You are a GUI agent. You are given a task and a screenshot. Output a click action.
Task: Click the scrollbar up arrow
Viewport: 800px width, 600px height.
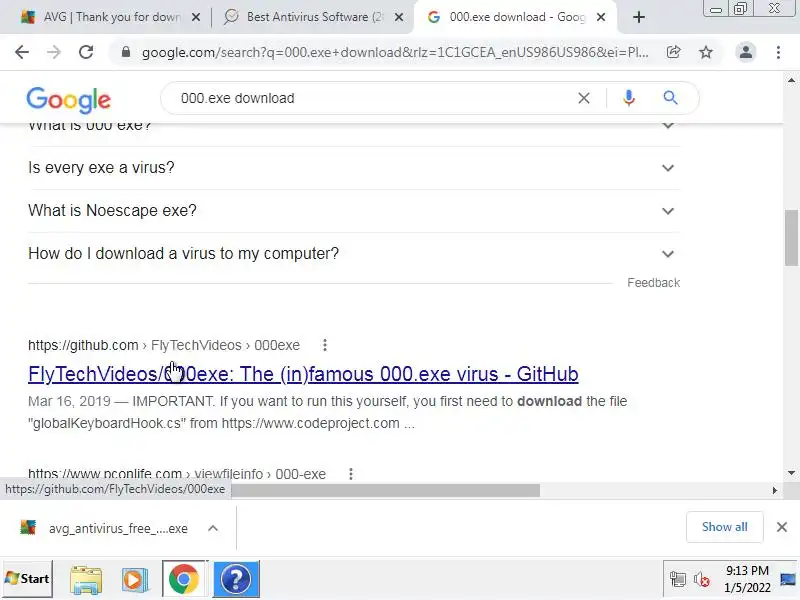[791, 80]
